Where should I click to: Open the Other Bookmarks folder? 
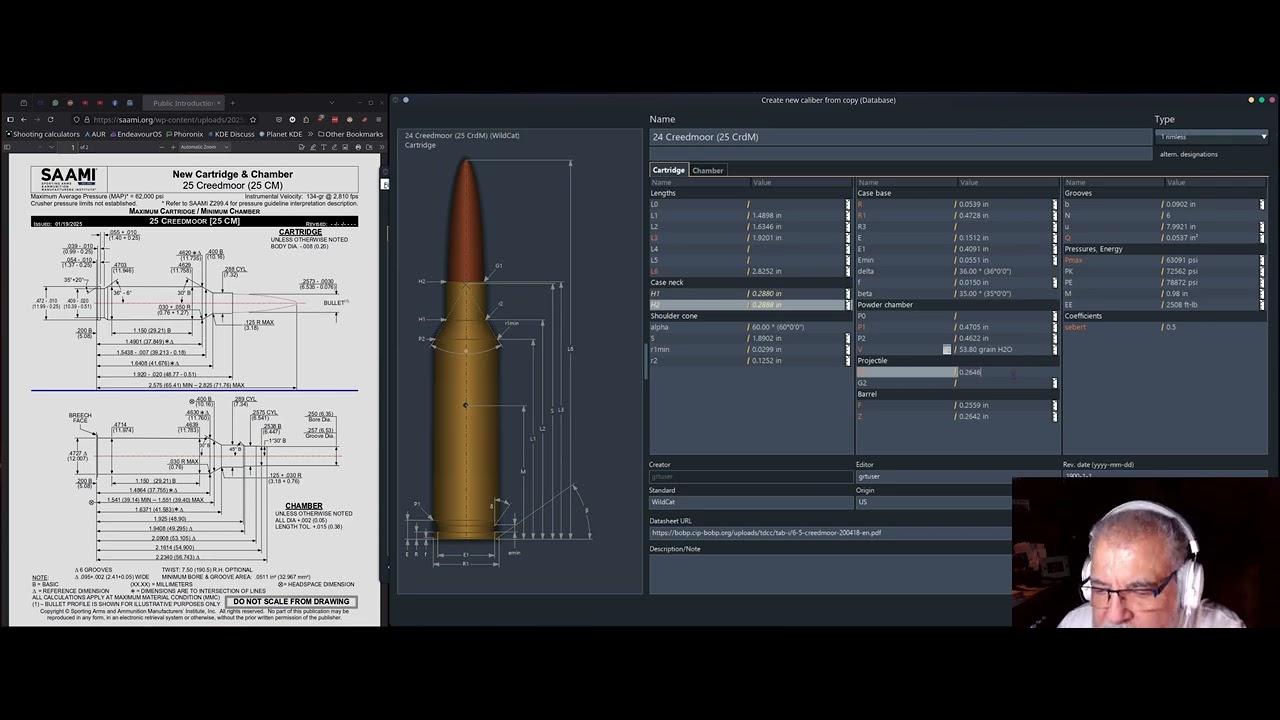(x=350, y=134)
